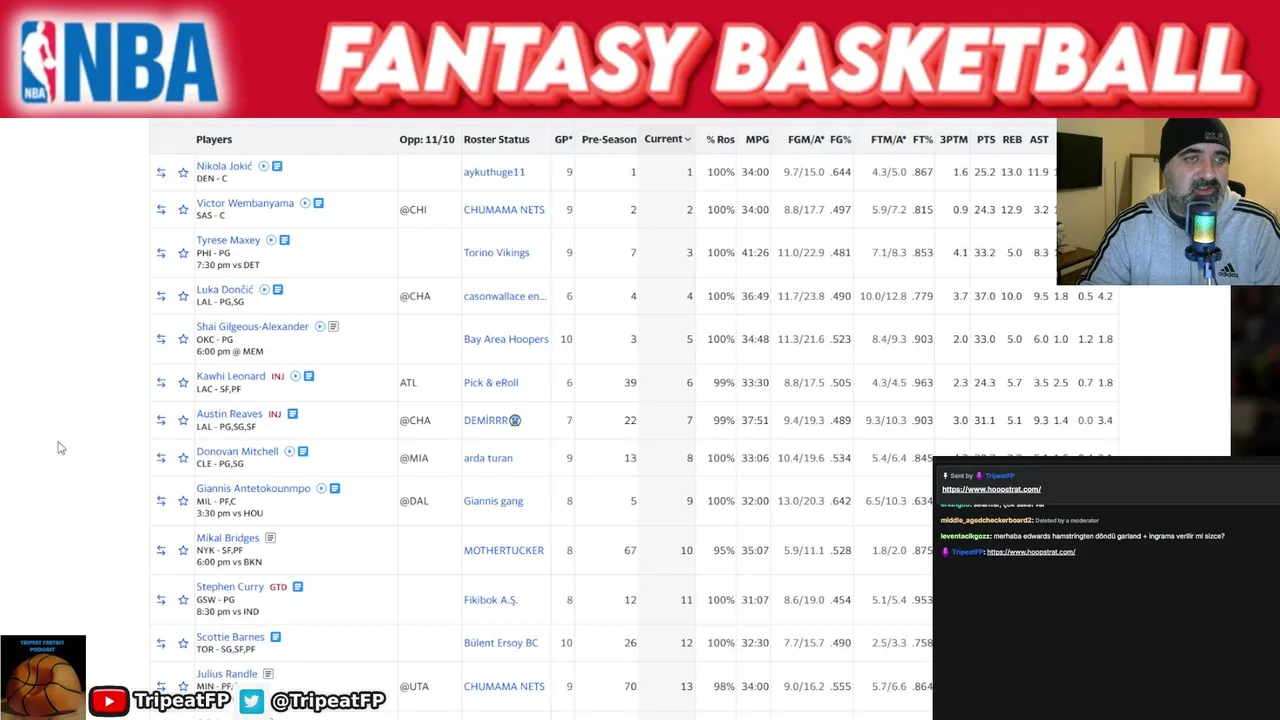Open the note icon for Luka Dončić
The image size is (1280, 720).
point(278,290)
